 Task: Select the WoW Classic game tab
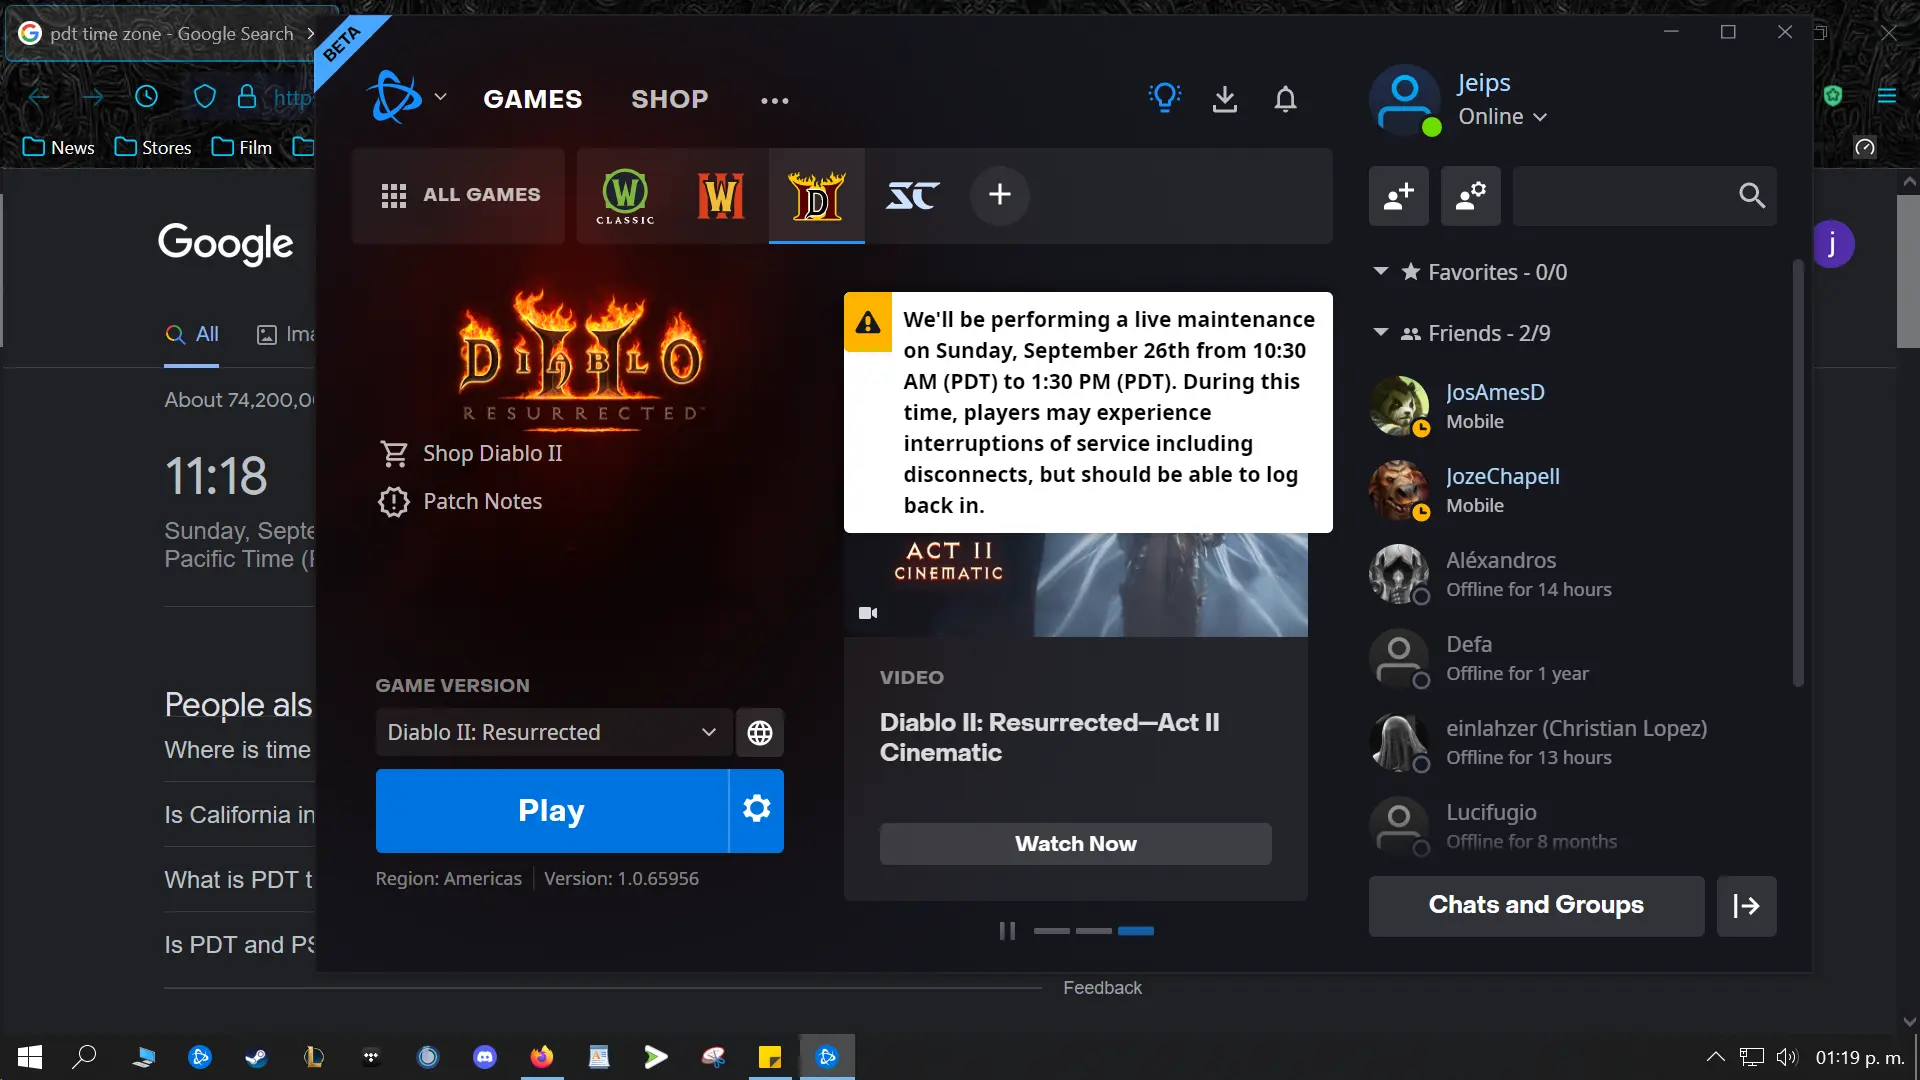(x=625, y=195)
